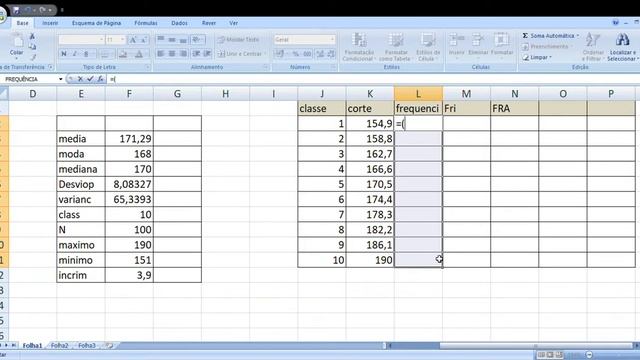Open the Fórmulas ribbon tab
Screen dimensions: 640x360
pyautogui.click(x=146, y=23)
